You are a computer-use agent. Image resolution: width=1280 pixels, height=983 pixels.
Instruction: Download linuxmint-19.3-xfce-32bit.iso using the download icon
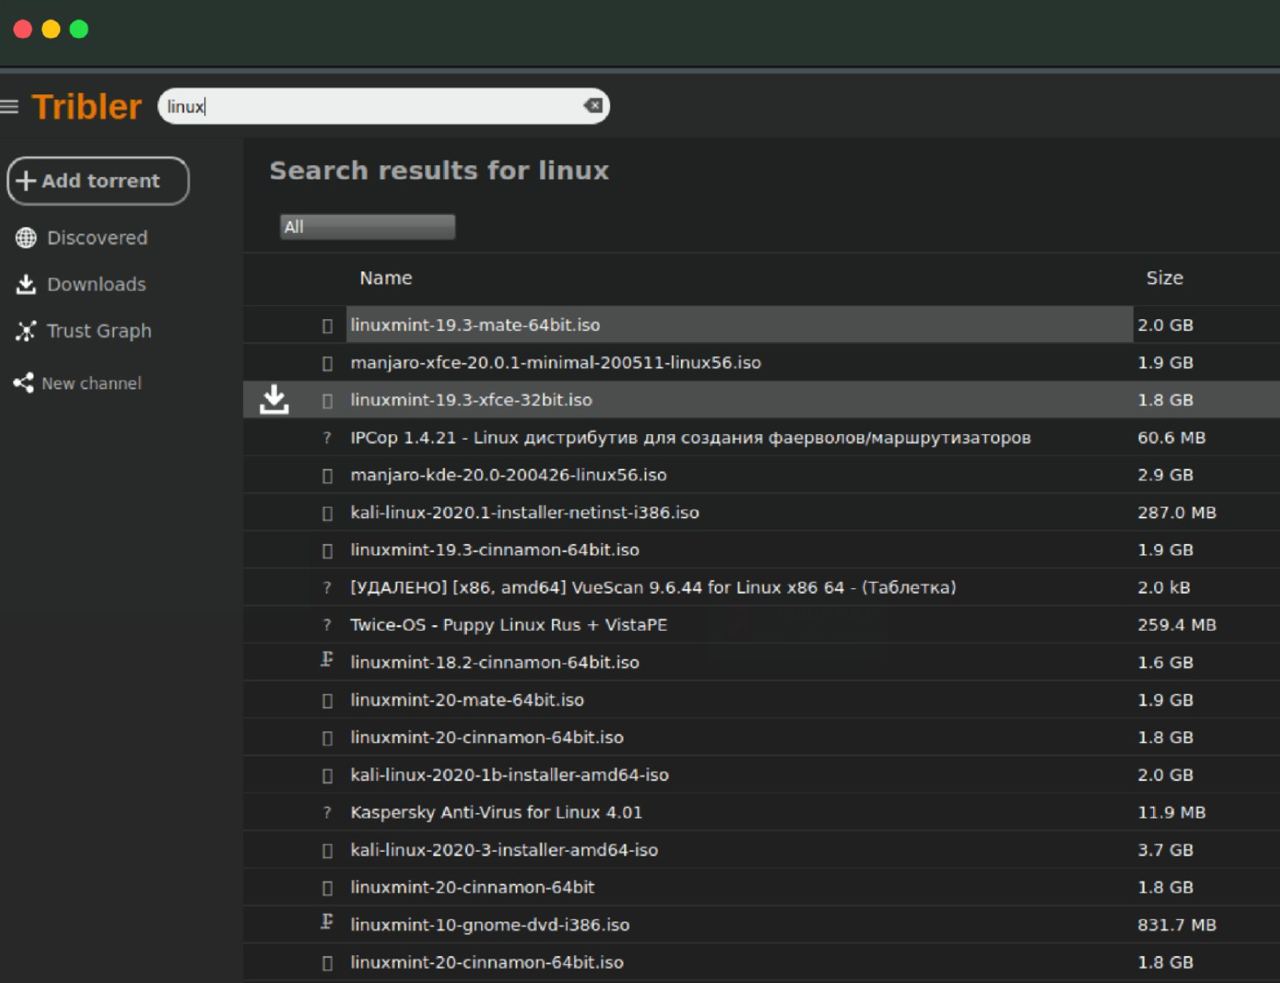coord(274,400)
